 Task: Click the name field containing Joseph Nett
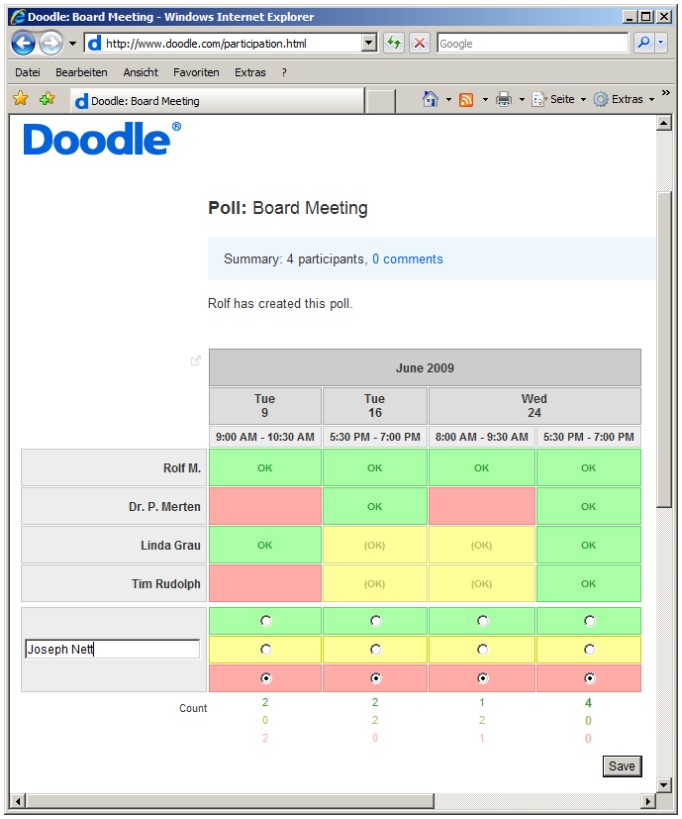point(112,649)
